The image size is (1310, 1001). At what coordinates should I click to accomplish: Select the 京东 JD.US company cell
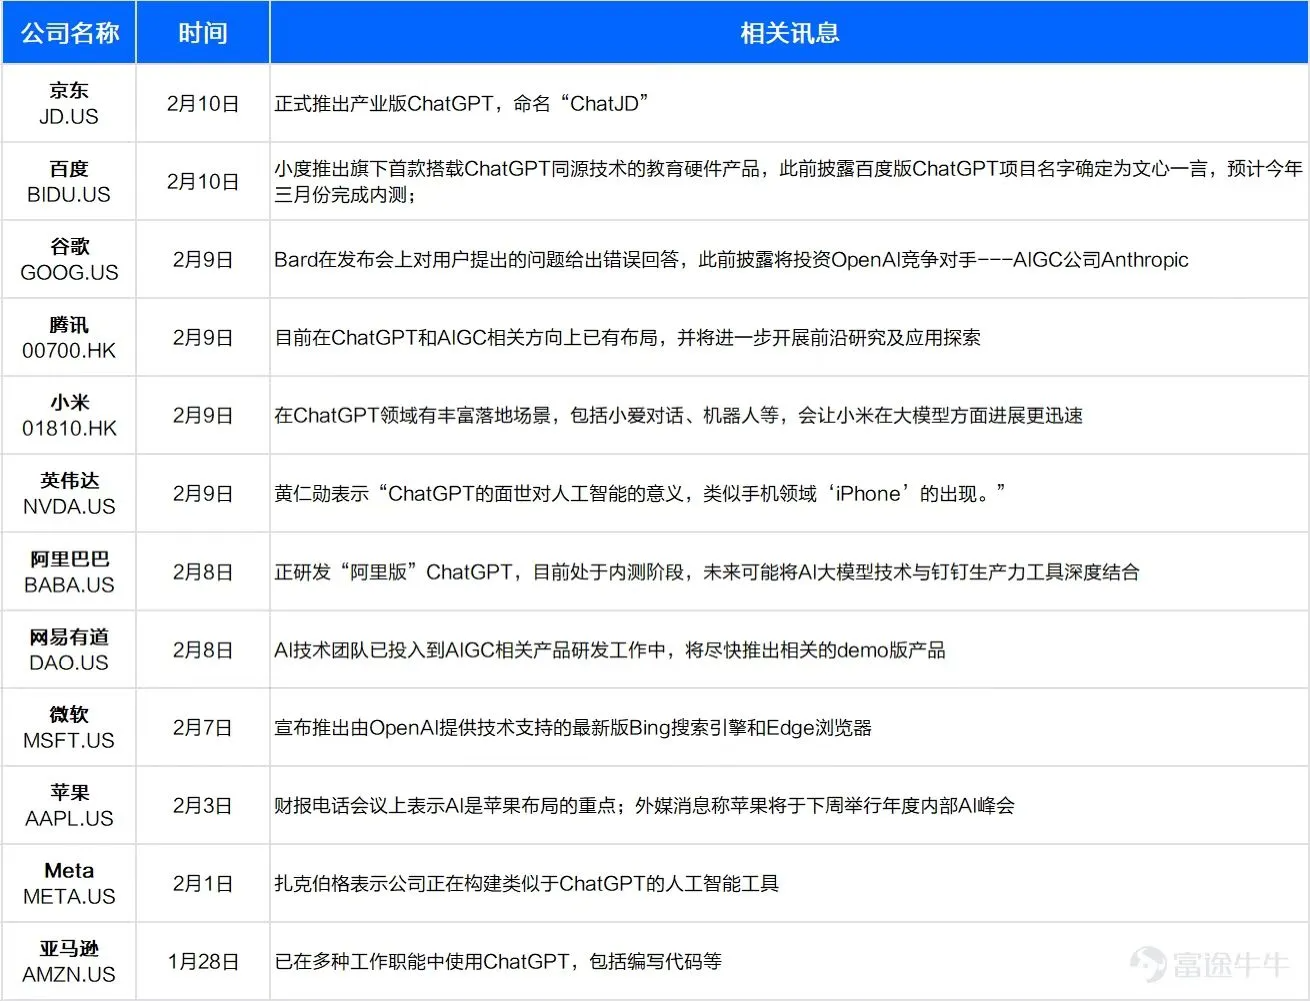coord(69,104)
